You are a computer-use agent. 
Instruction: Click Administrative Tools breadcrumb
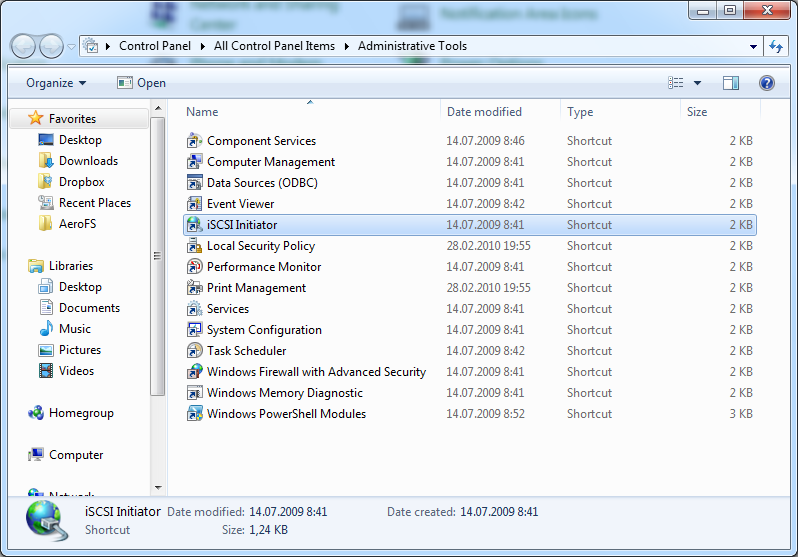tap(412, 46)
